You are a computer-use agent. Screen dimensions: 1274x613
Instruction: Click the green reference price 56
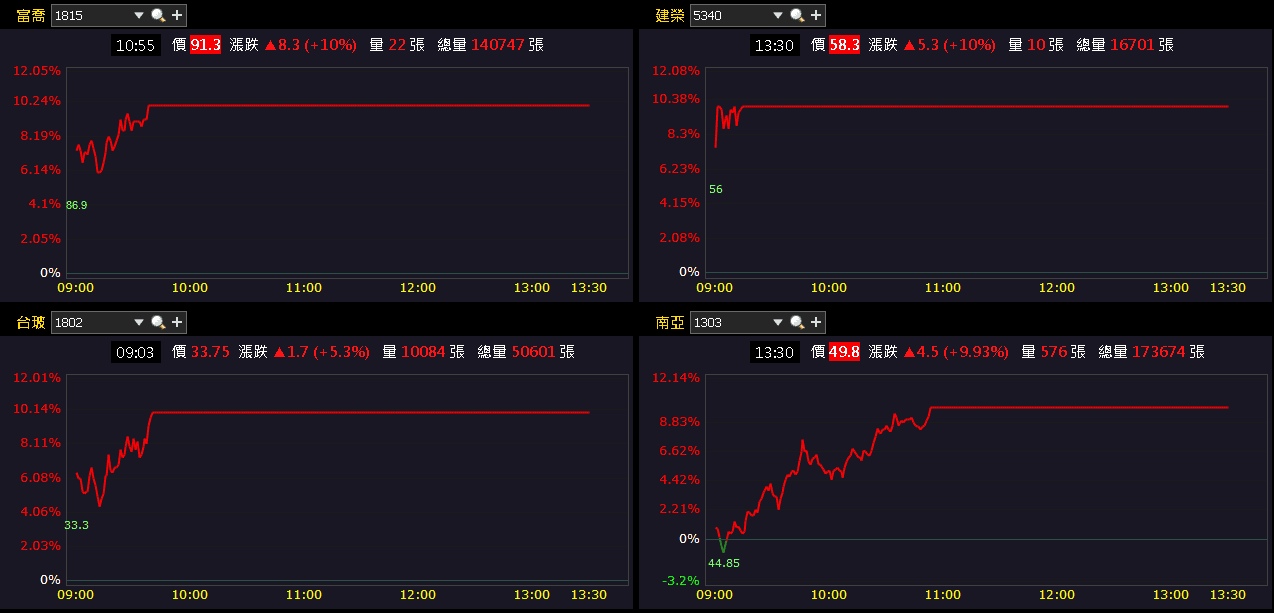click(715, 189)
